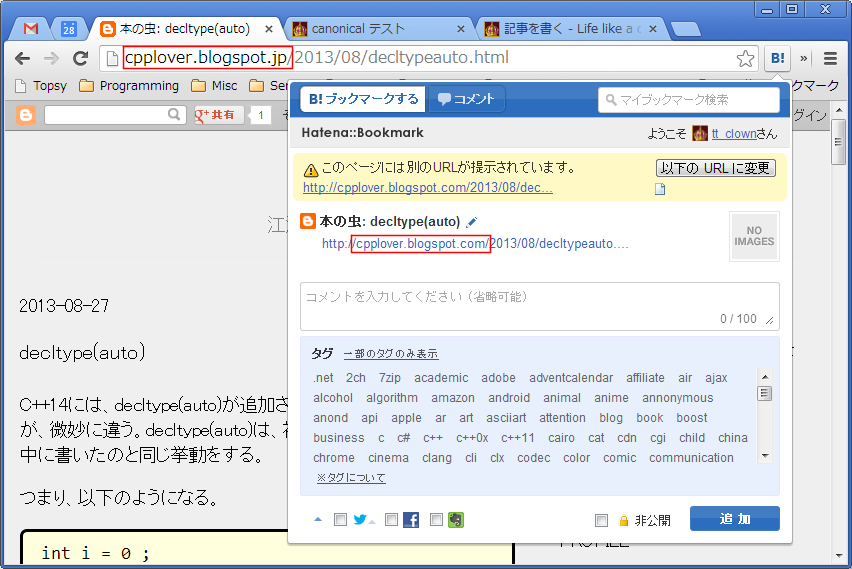Select the boost tag

(692, 418)
